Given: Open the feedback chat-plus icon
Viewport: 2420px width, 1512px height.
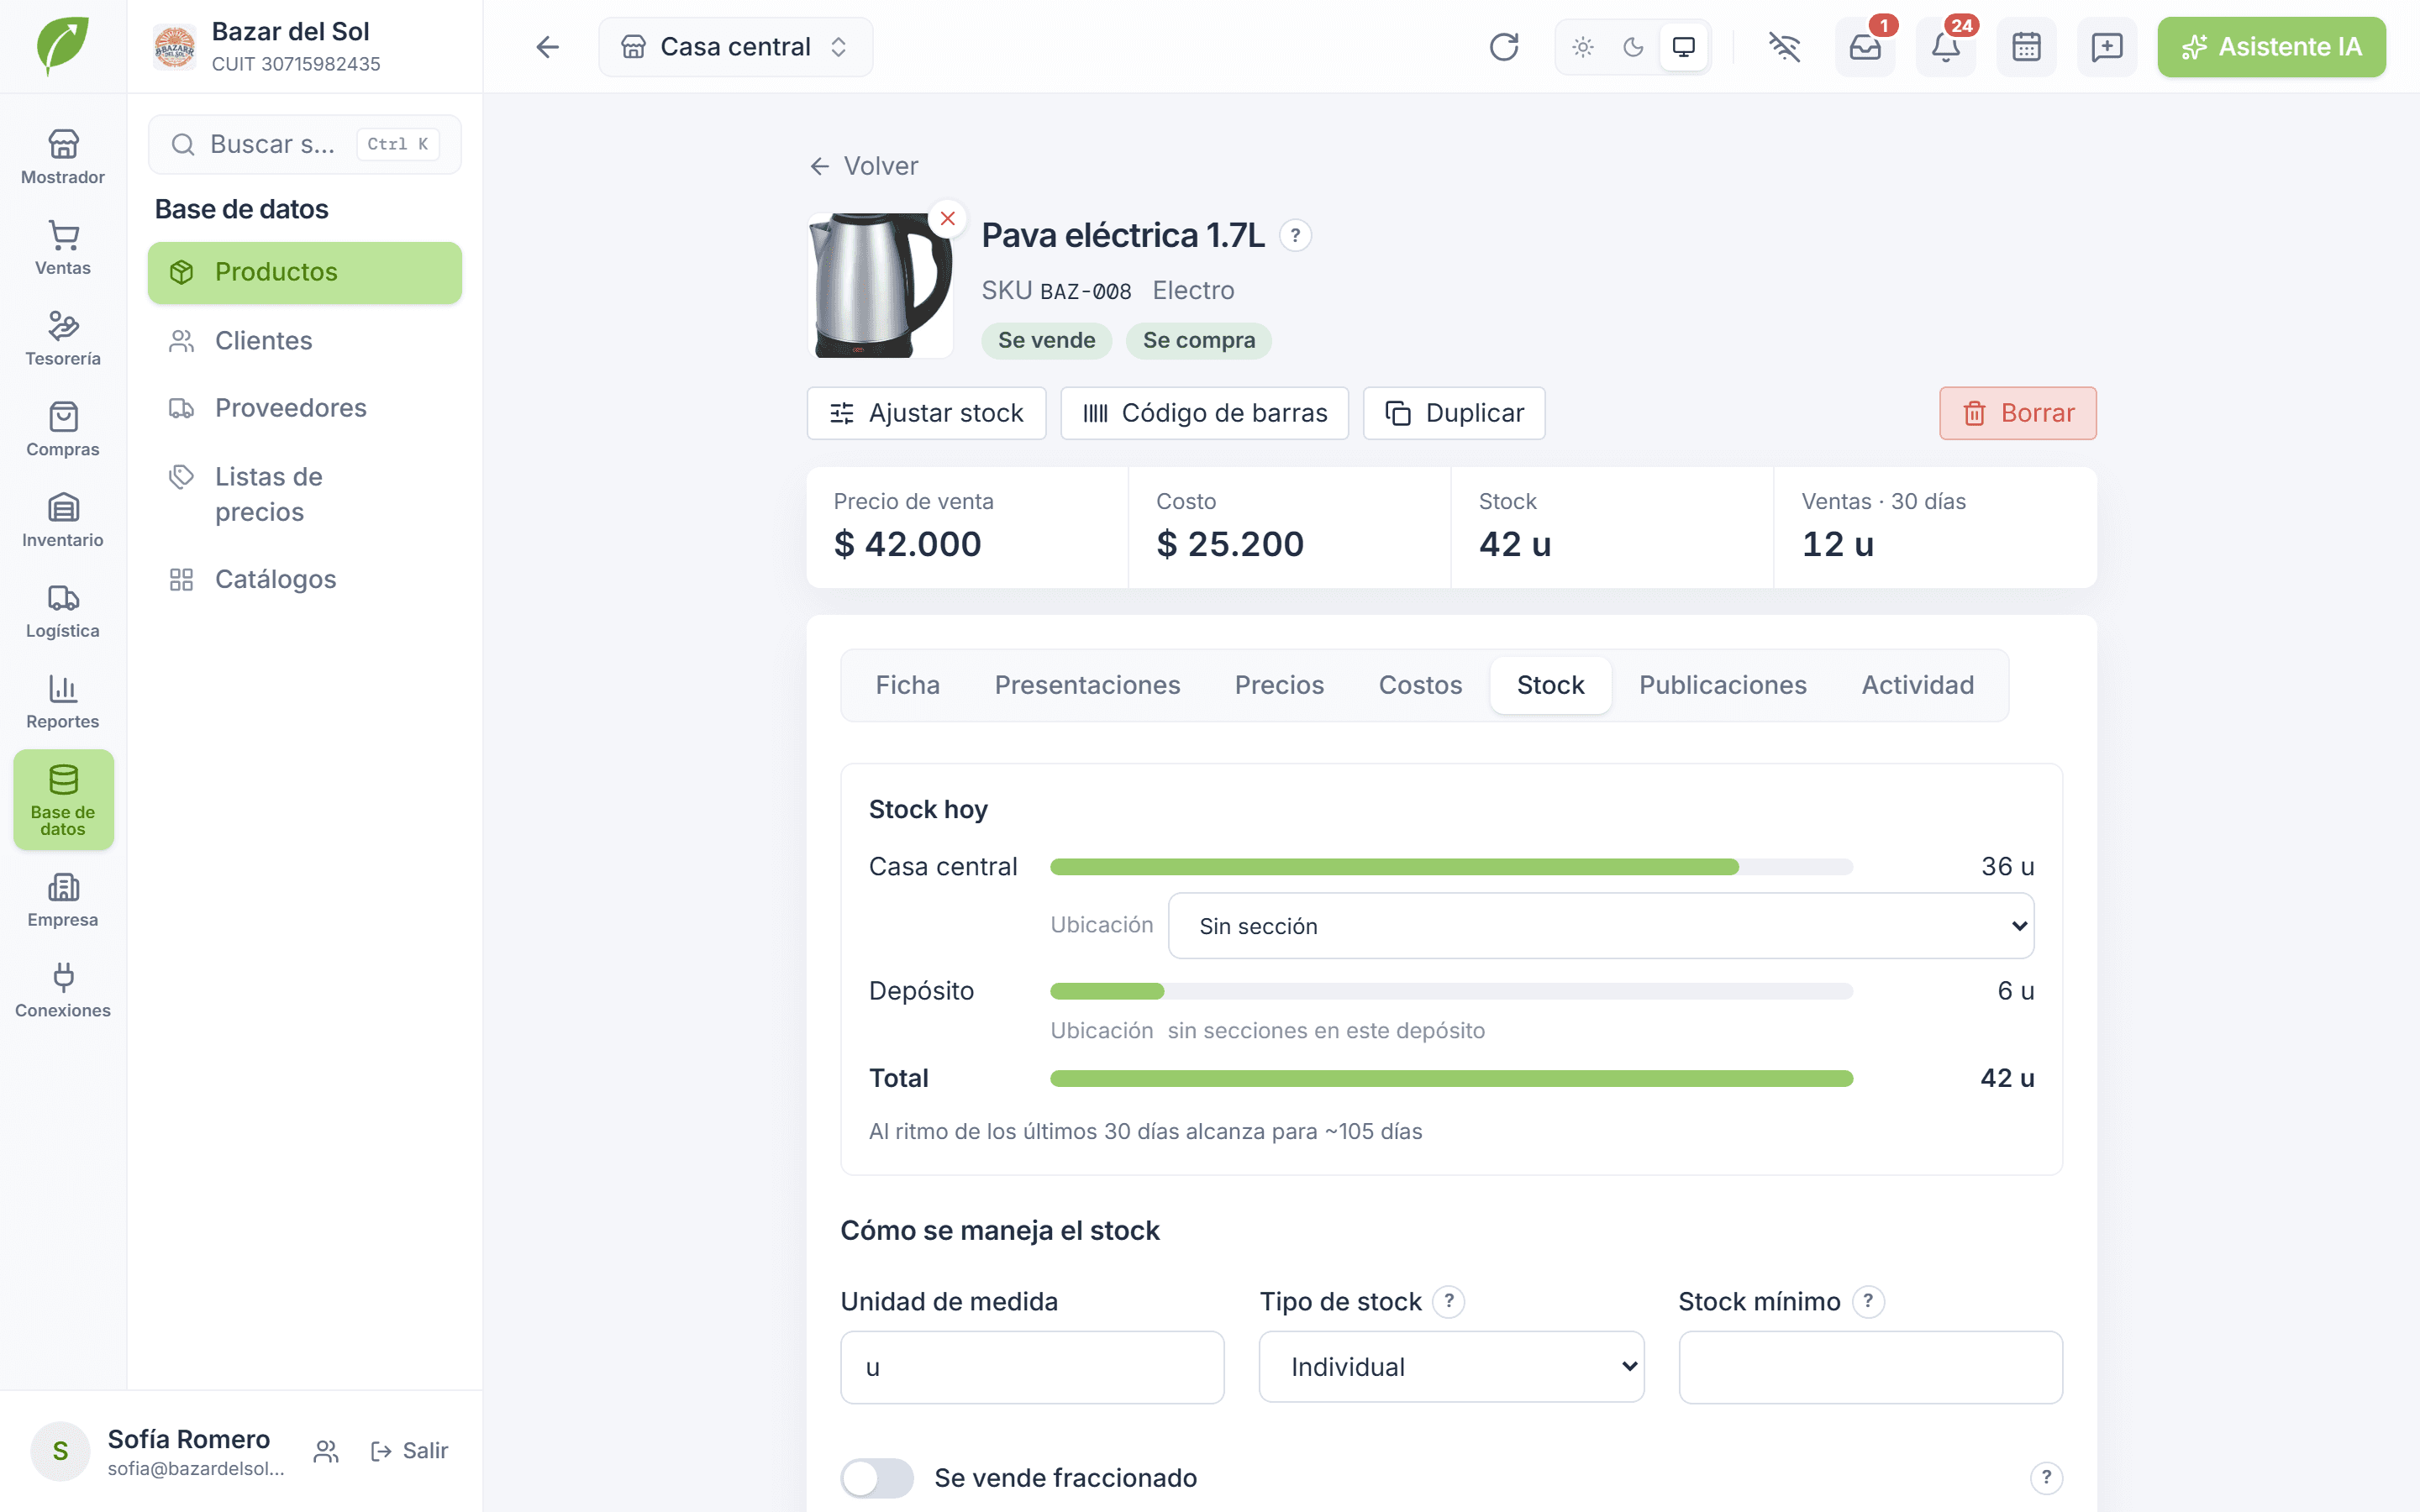Looking at the screenshot, I should click(x=2107, y=47).
